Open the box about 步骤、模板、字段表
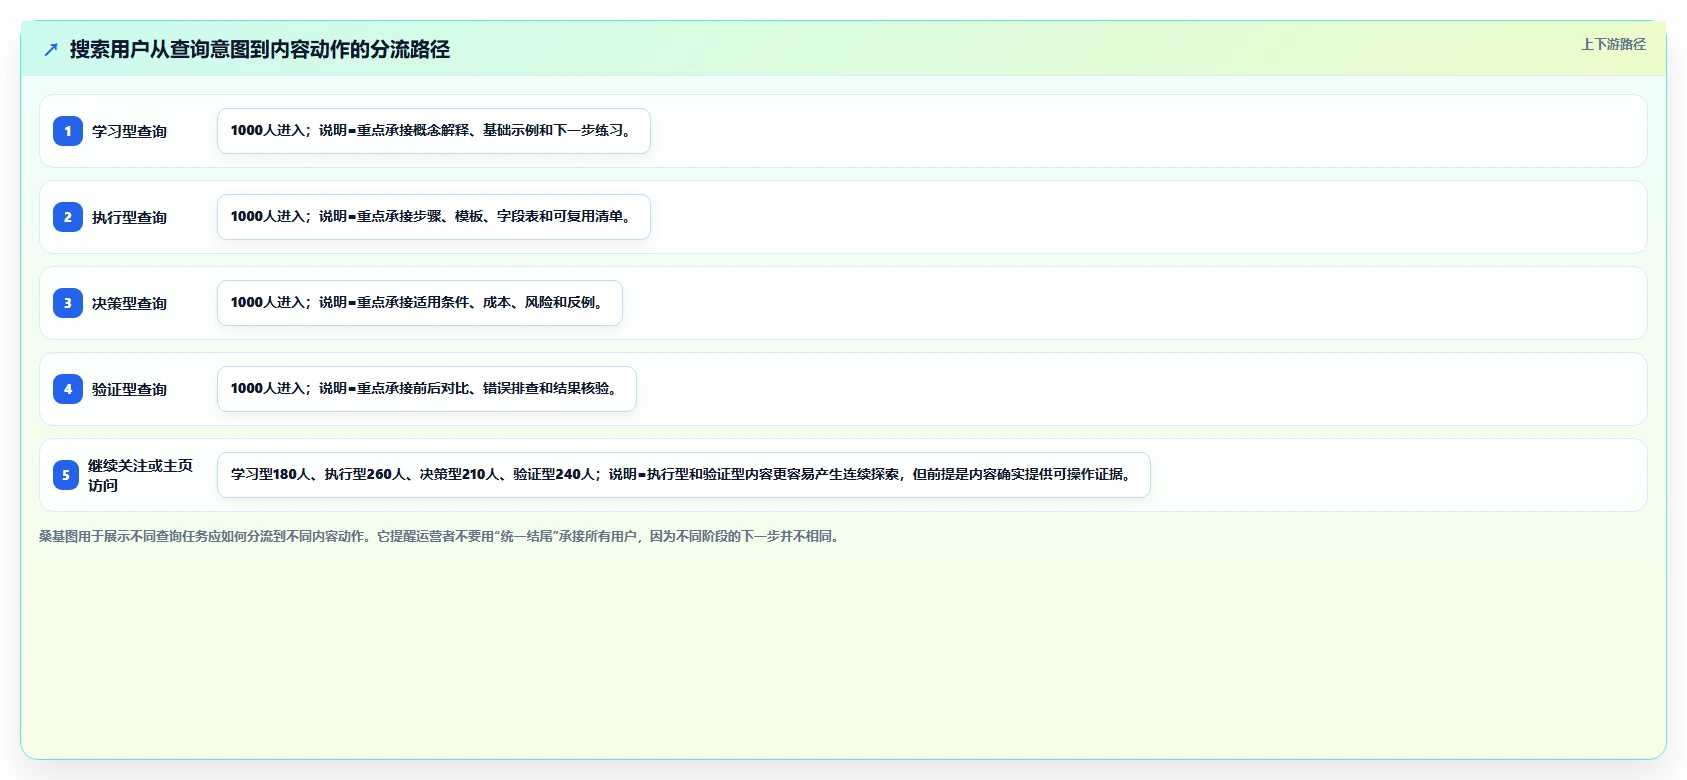The width and height of the screenshot is (1687, 780). (x=434, y=217)
